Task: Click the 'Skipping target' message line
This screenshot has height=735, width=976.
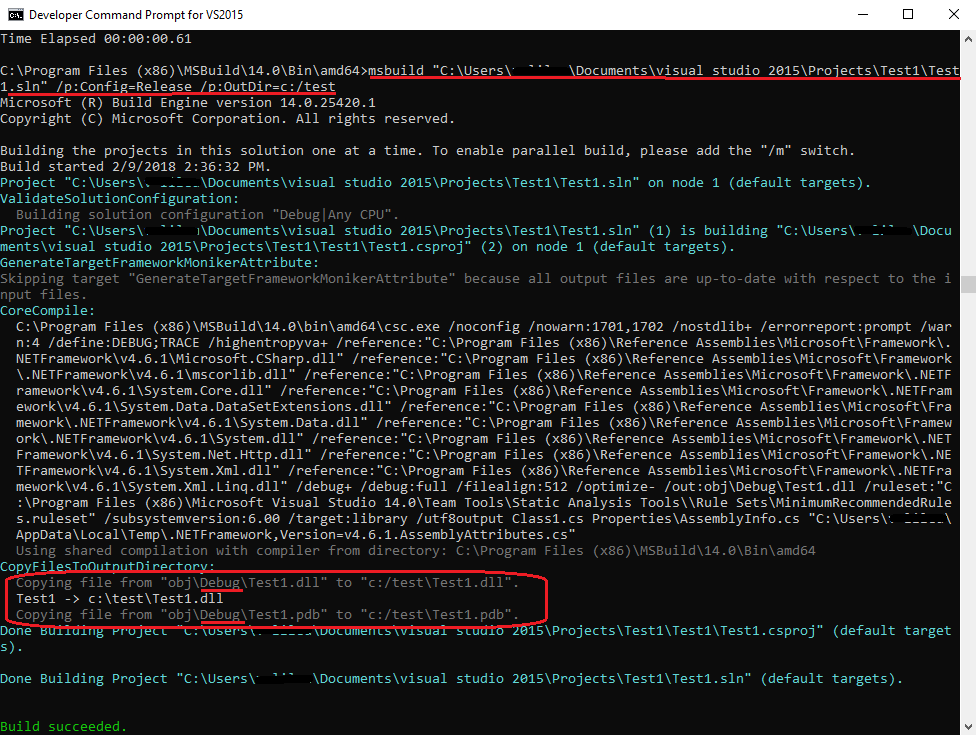Action: [x=476, y=286]
